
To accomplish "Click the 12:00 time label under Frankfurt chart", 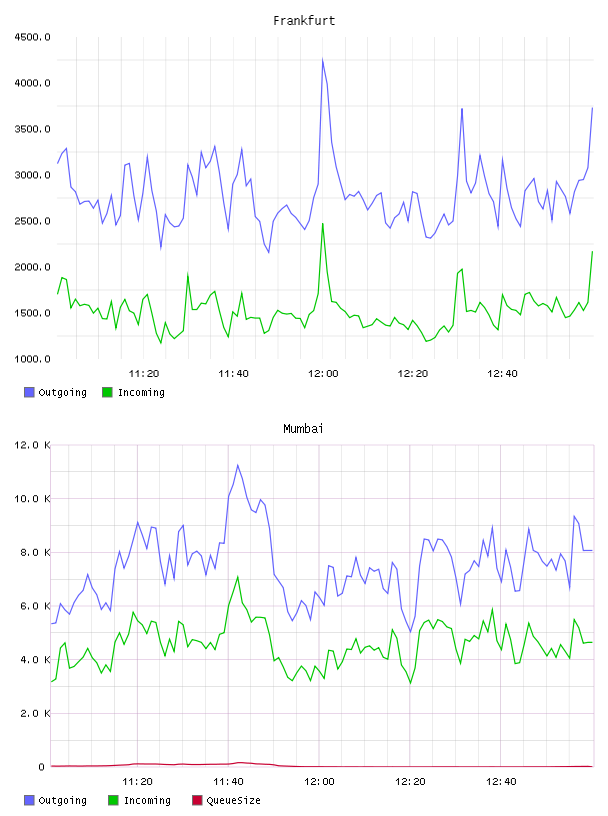I will 323,374.
